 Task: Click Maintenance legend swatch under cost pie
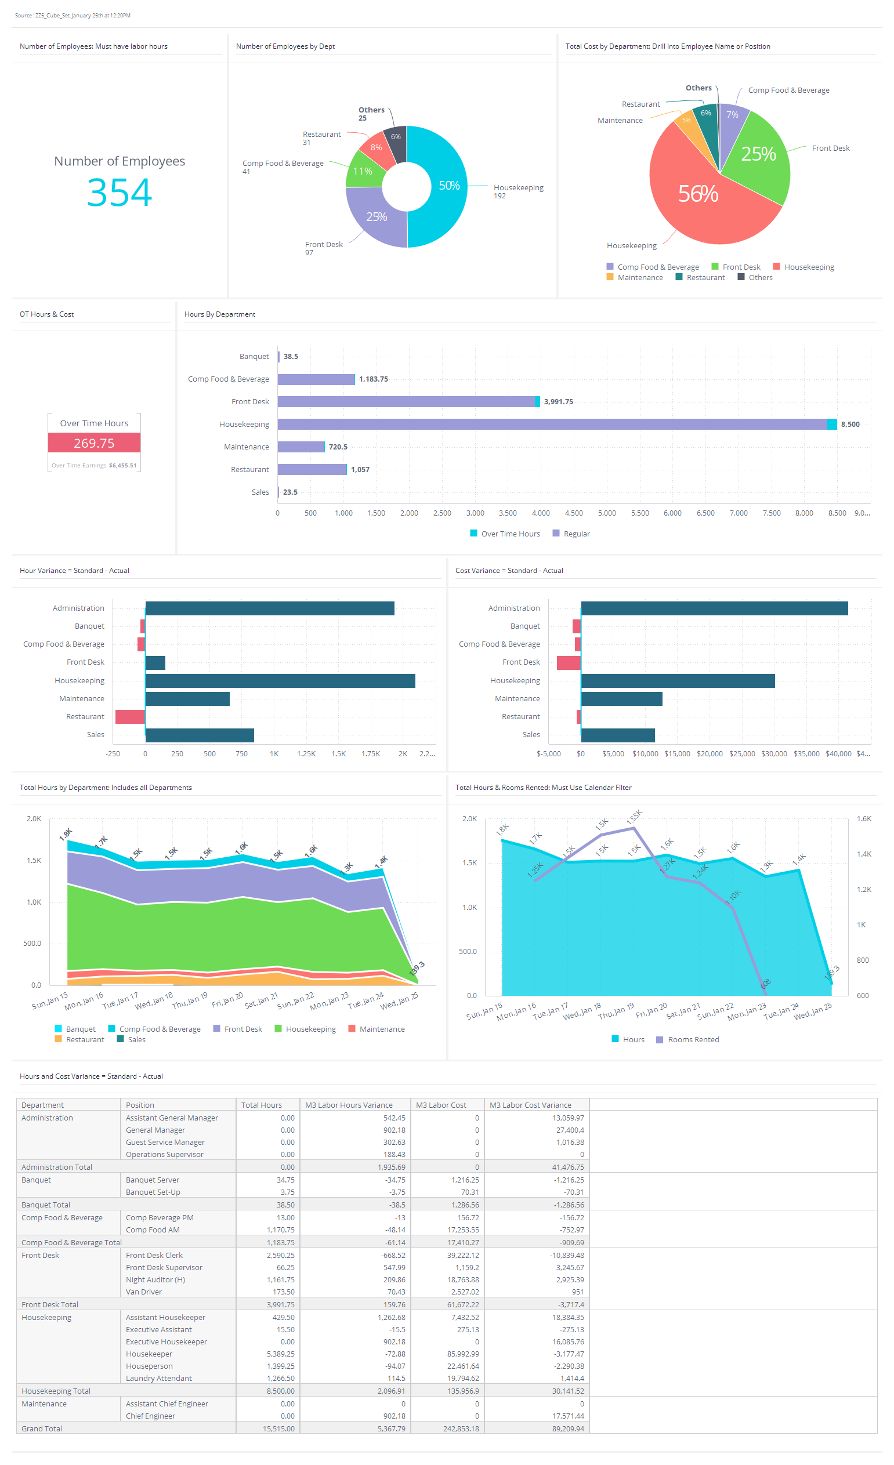click(610, 278)
